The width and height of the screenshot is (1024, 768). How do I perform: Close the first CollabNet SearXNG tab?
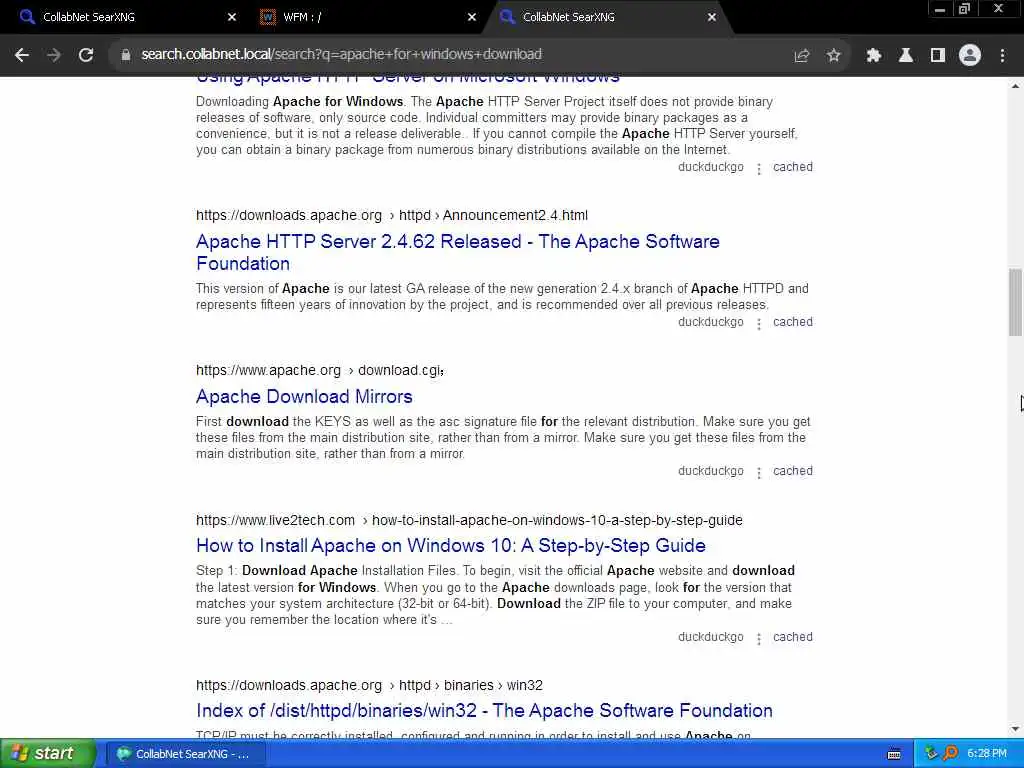pyautogui.click(x=232, y=17)
